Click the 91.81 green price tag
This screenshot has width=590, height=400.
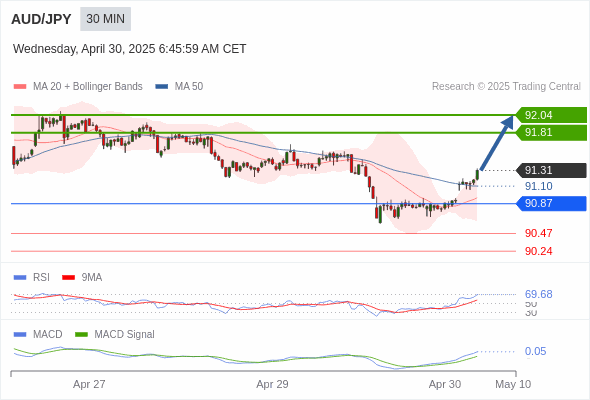551,132
